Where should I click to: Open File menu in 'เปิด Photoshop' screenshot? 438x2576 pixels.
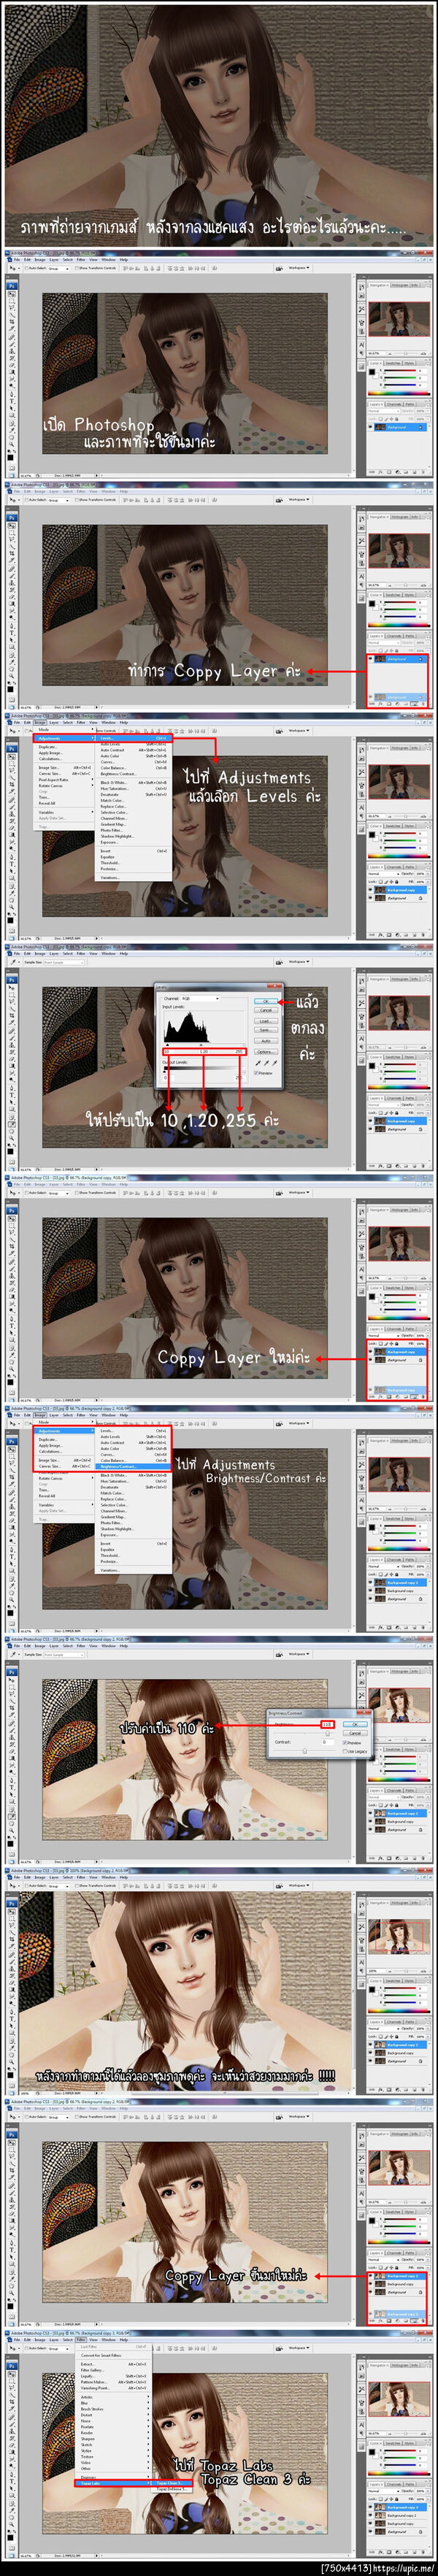click(x=17, y=260)
